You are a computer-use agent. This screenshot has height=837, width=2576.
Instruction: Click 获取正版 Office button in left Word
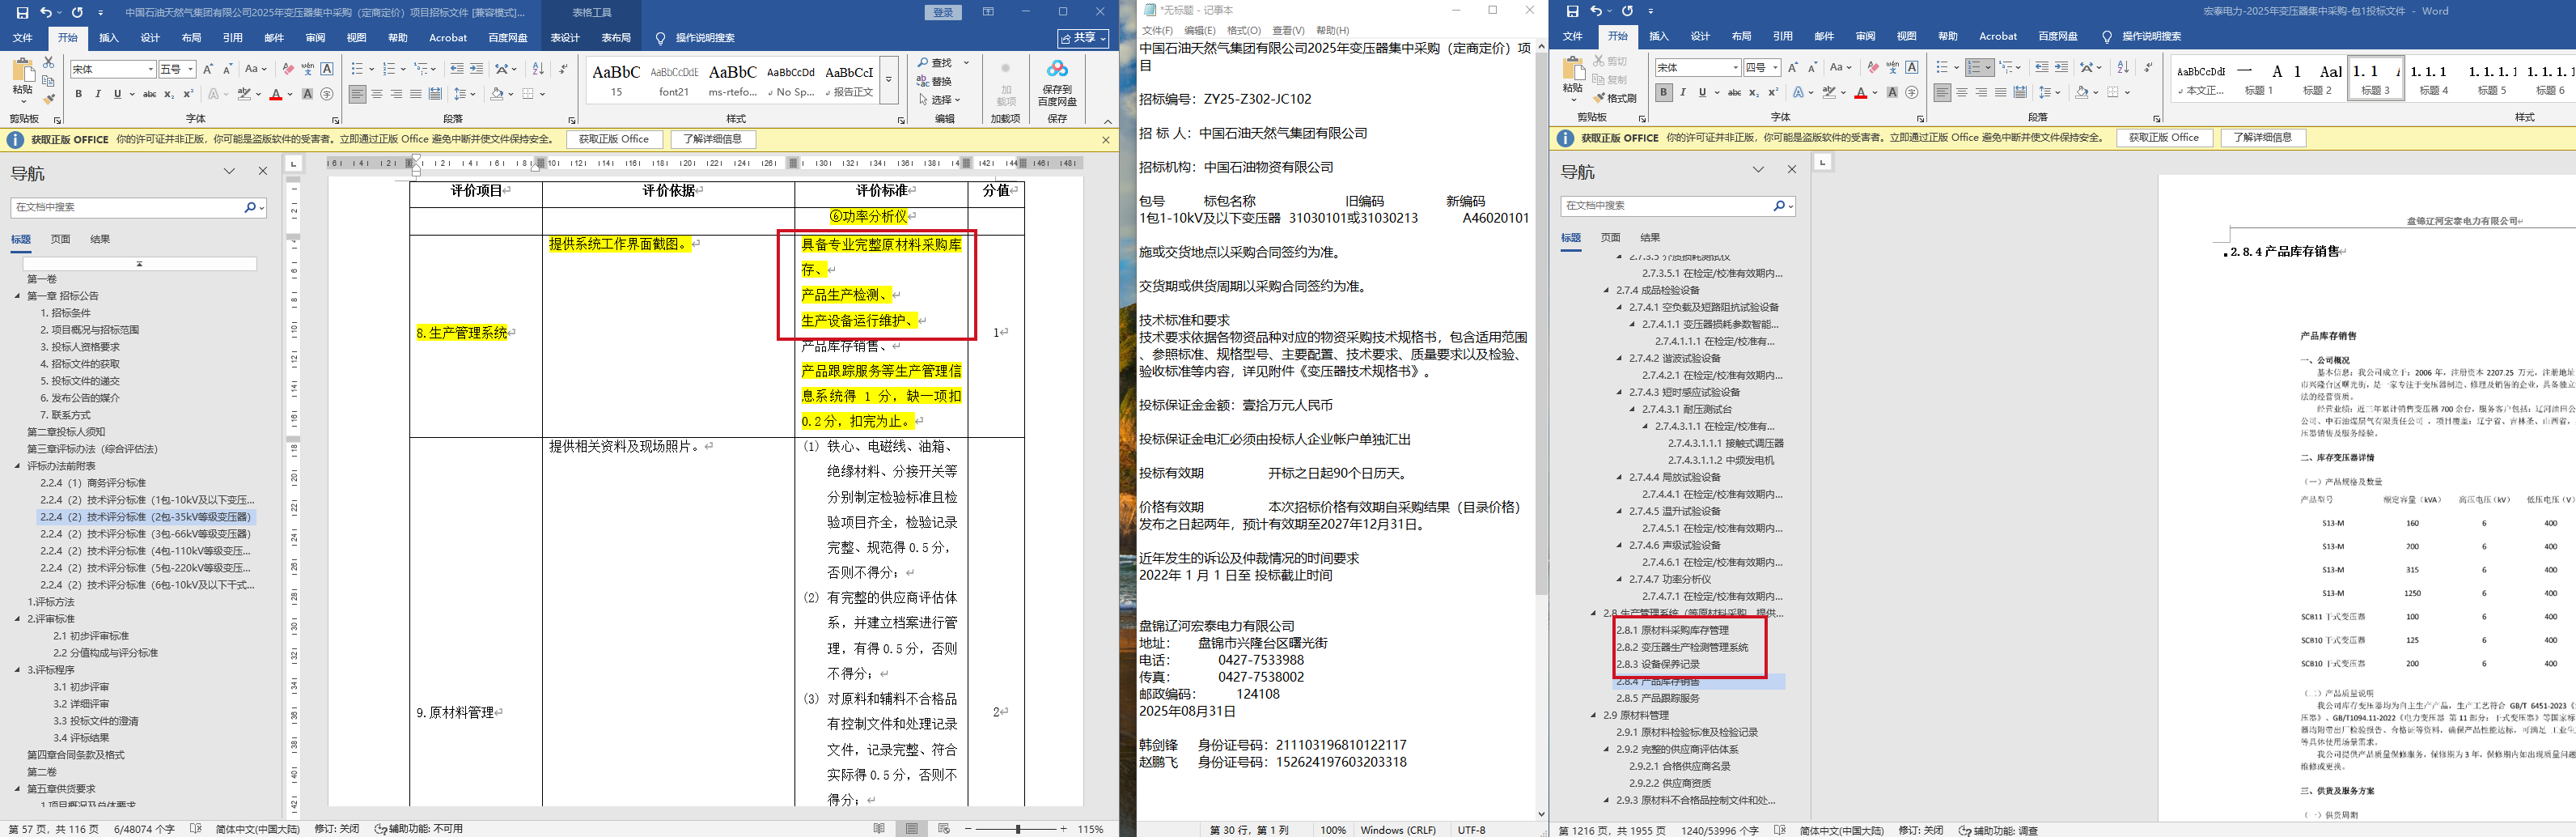(x=614, y=139)
